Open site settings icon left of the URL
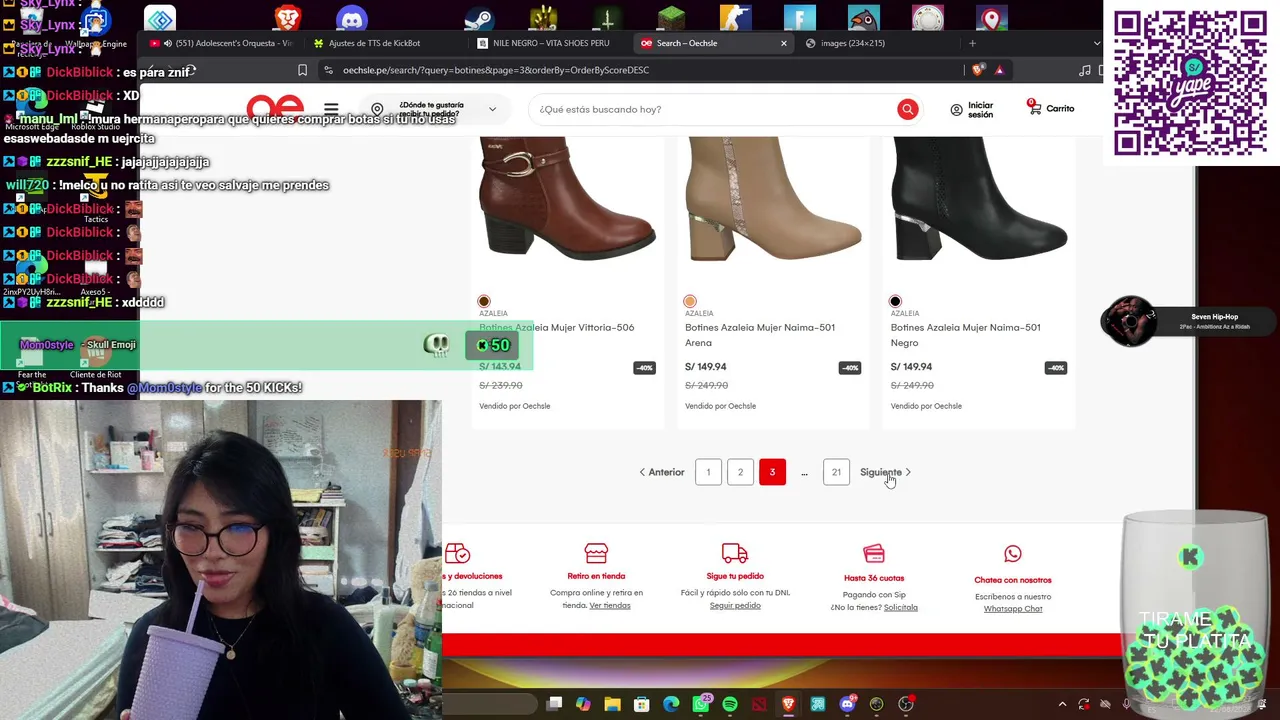 pos(328,70)
